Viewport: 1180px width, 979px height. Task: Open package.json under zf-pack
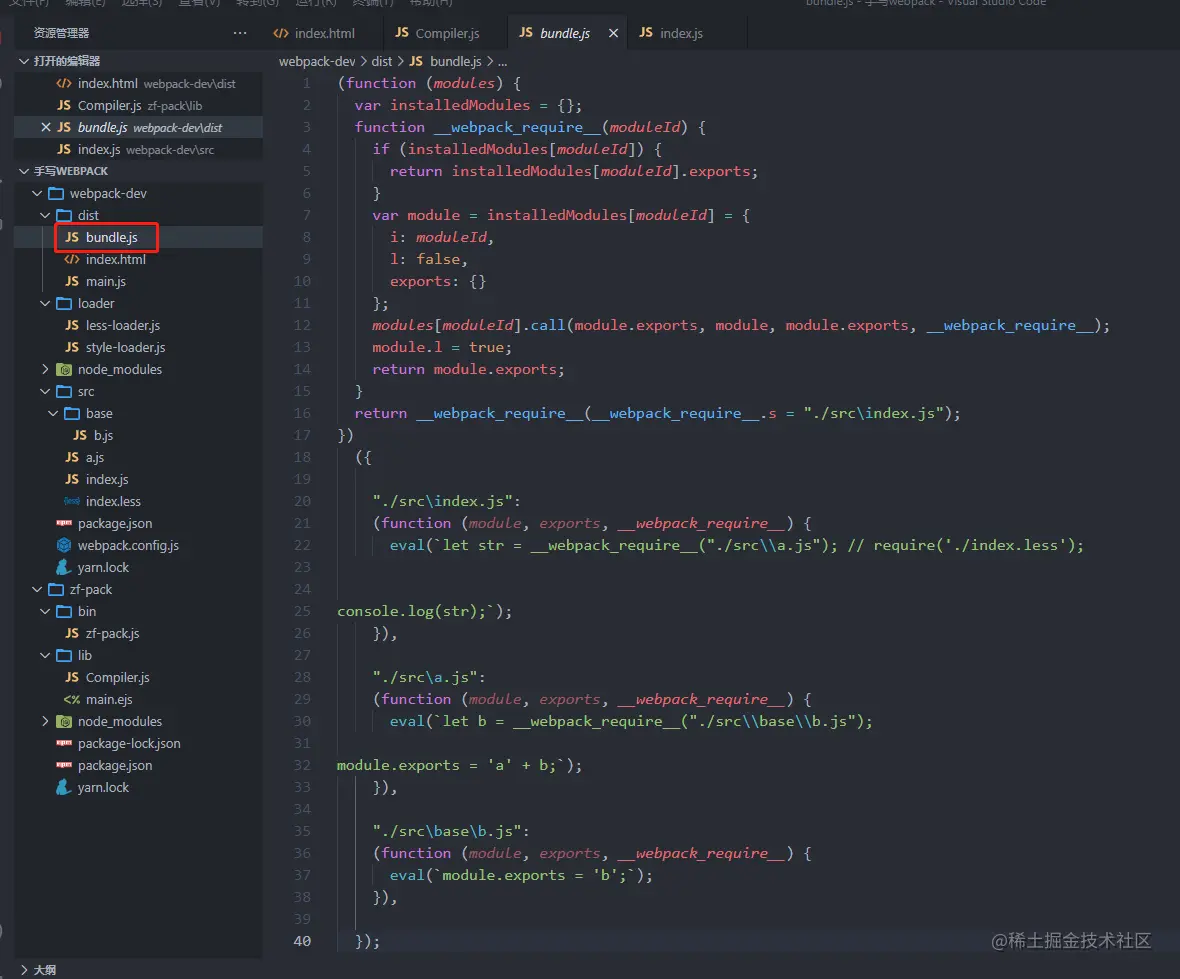[x=138, y=765]
